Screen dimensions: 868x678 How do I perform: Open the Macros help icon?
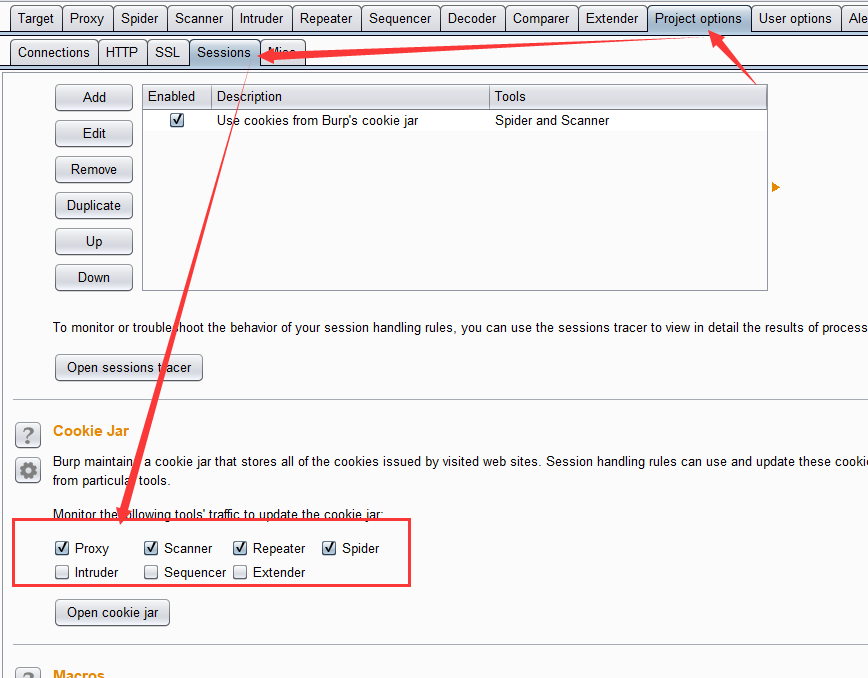(28, 672)
